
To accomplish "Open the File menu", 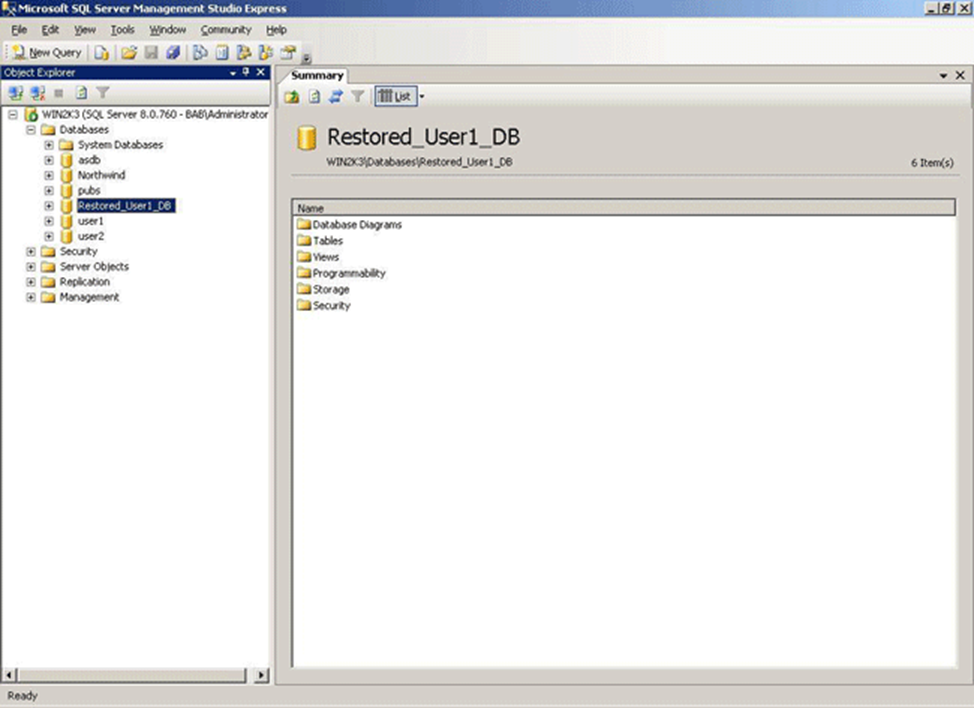I will [x=19, y=30].
